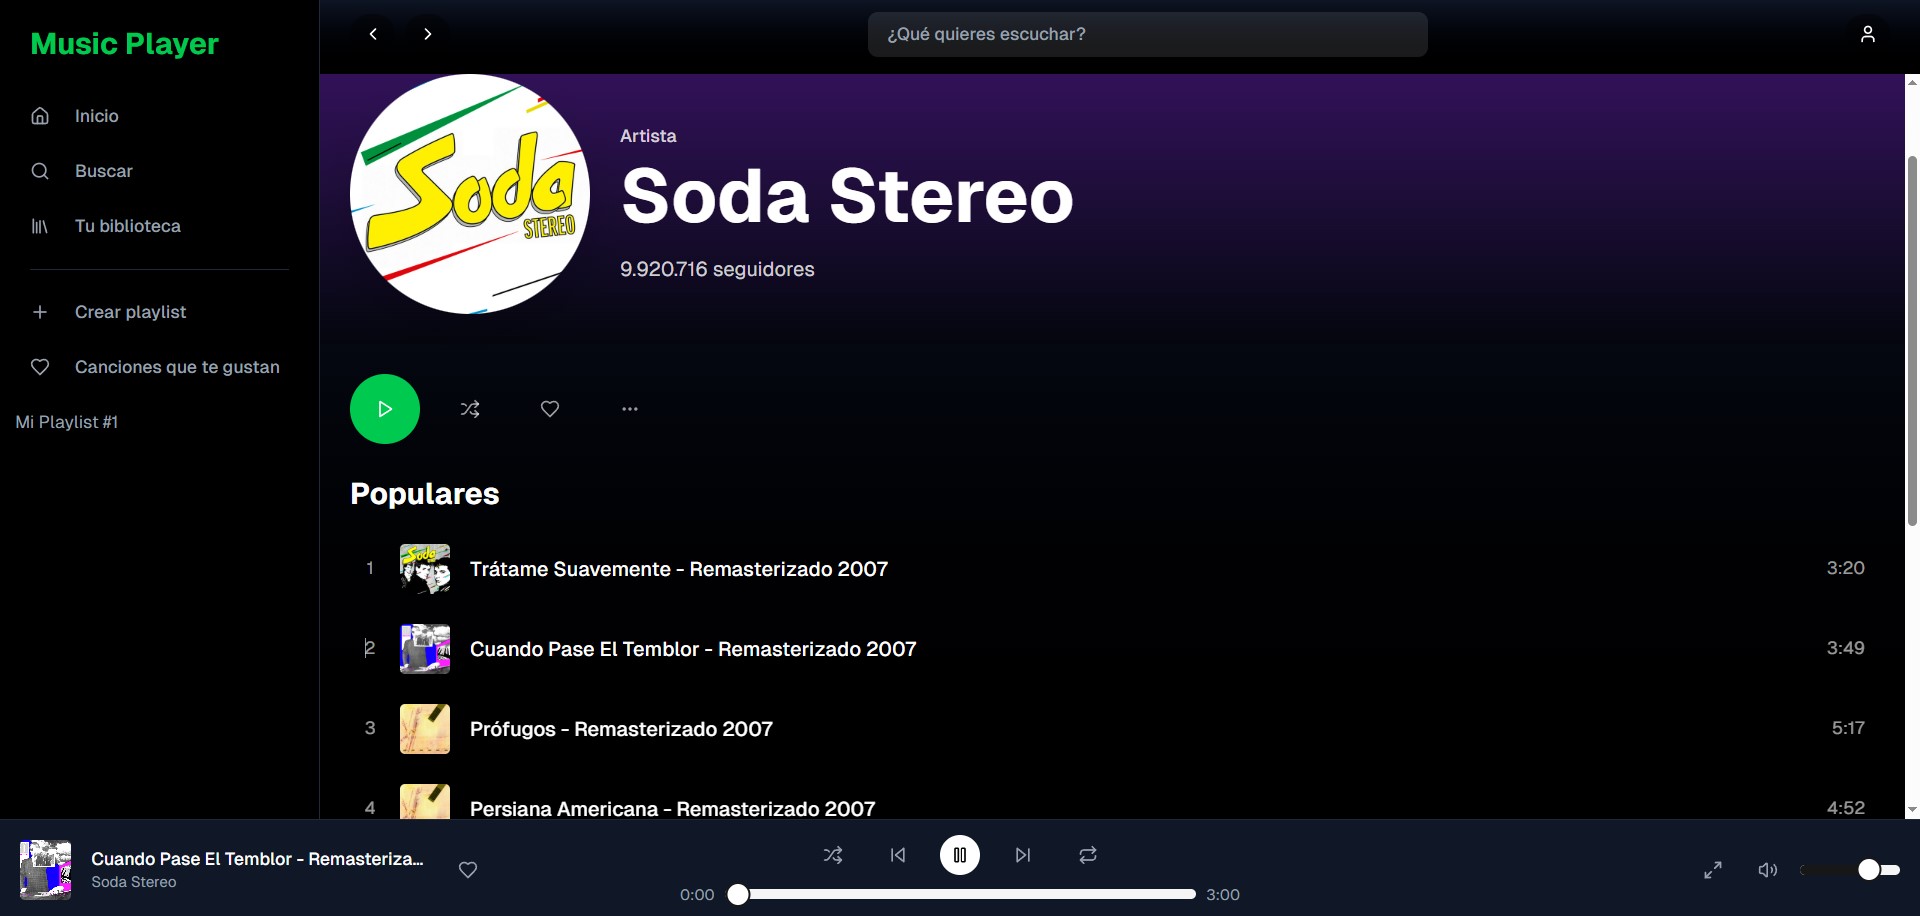Open Mi Playlist #1
1920x916 pixels.
point(67,422)
